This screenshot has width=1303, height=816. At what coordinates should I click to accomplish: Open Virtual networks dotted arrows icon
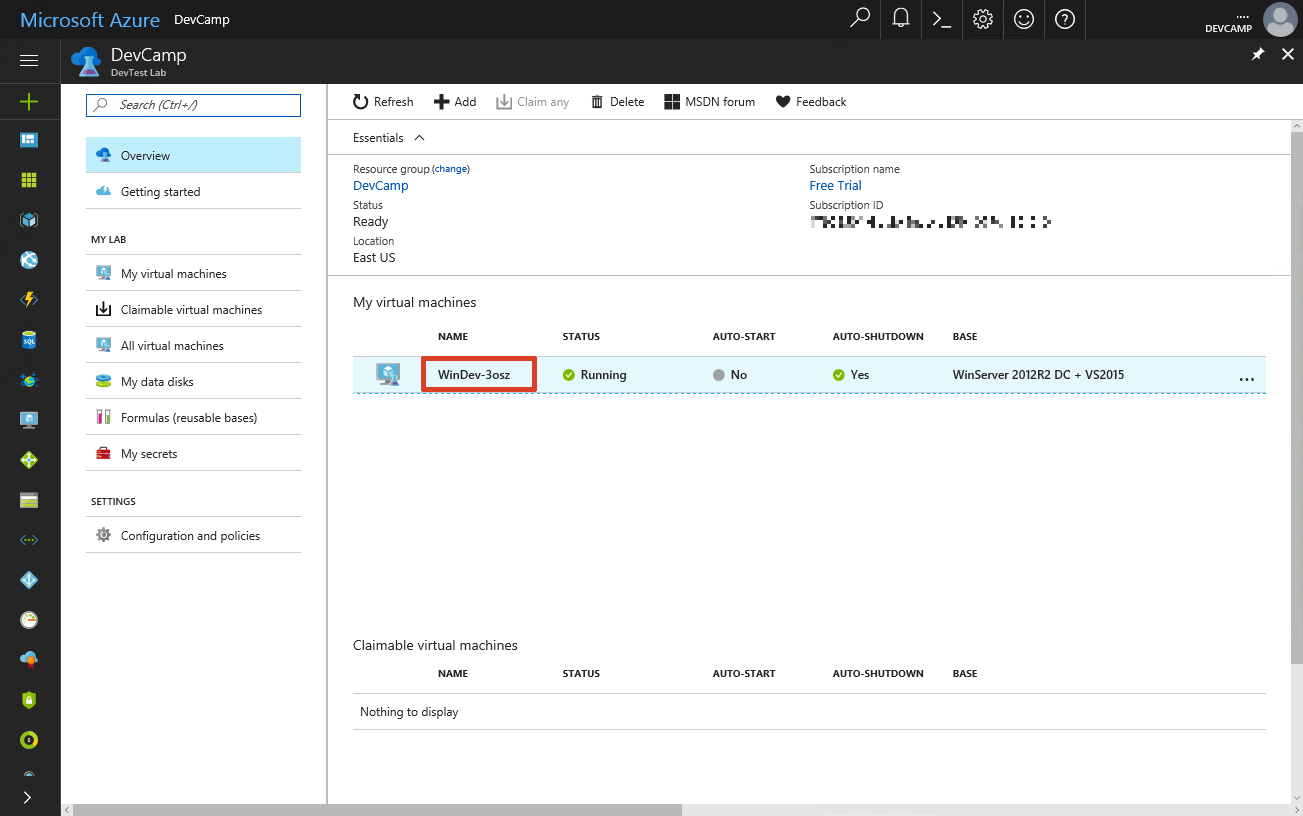coord(29,540)
